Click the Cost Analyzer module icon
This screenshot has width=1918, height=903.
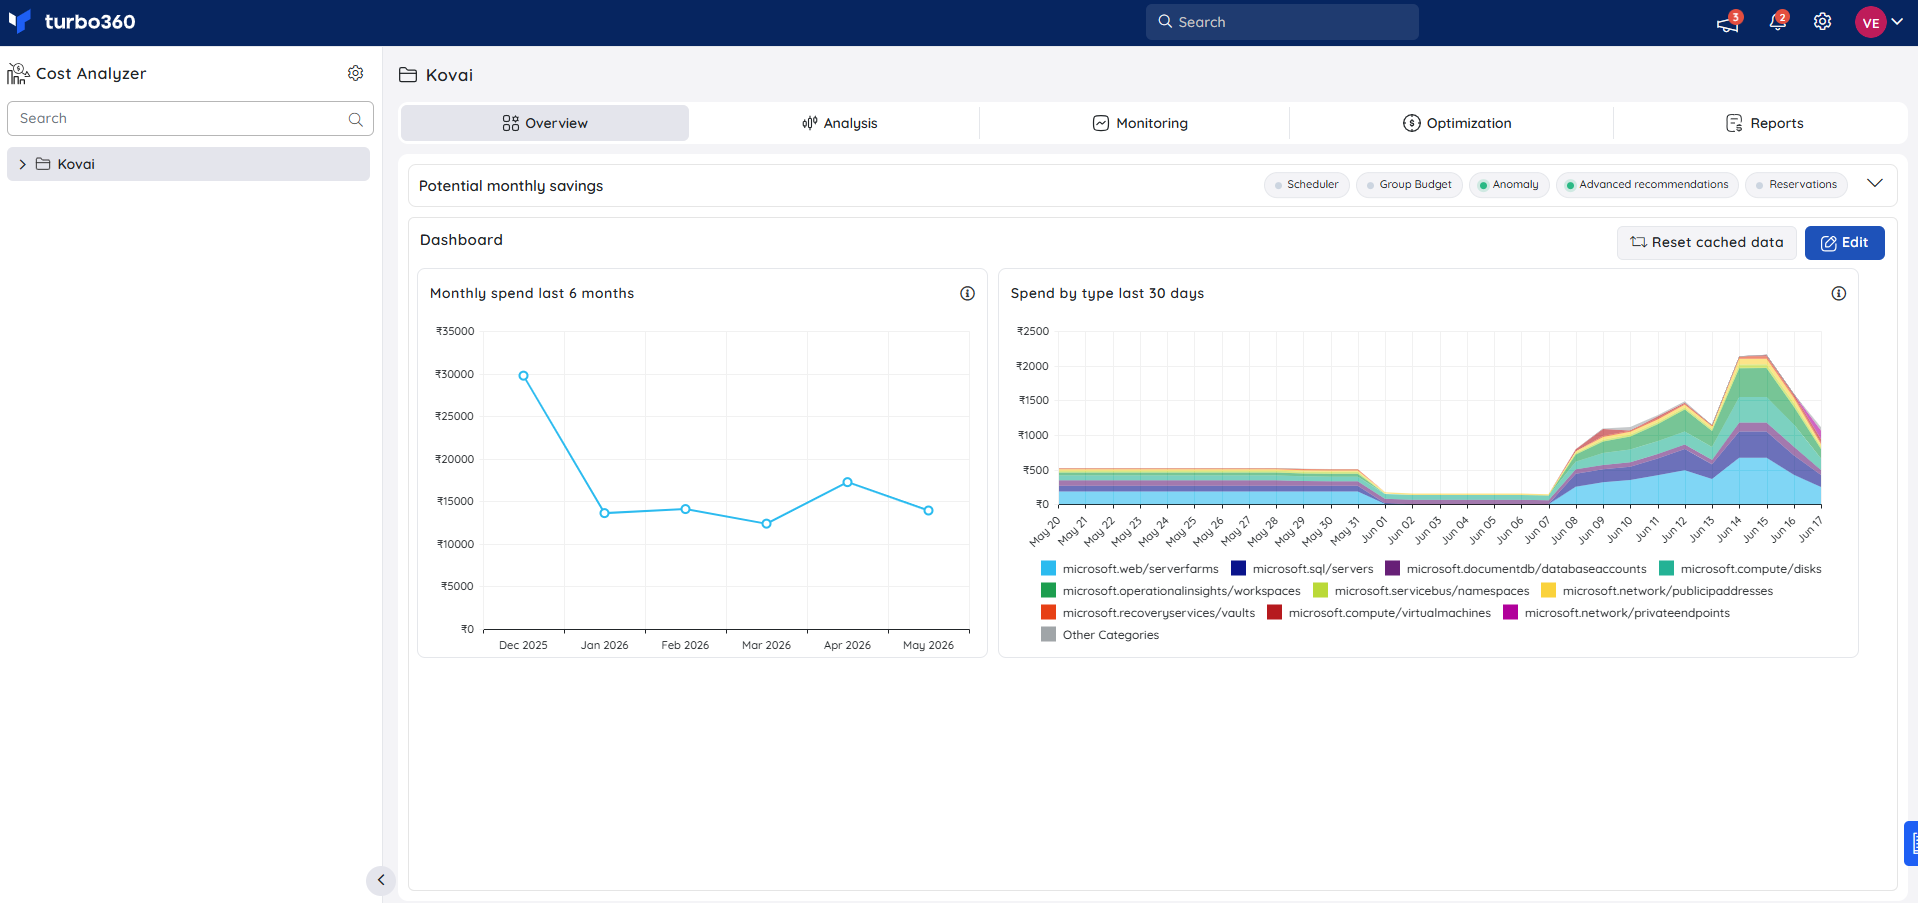click(x=18, y=73)
